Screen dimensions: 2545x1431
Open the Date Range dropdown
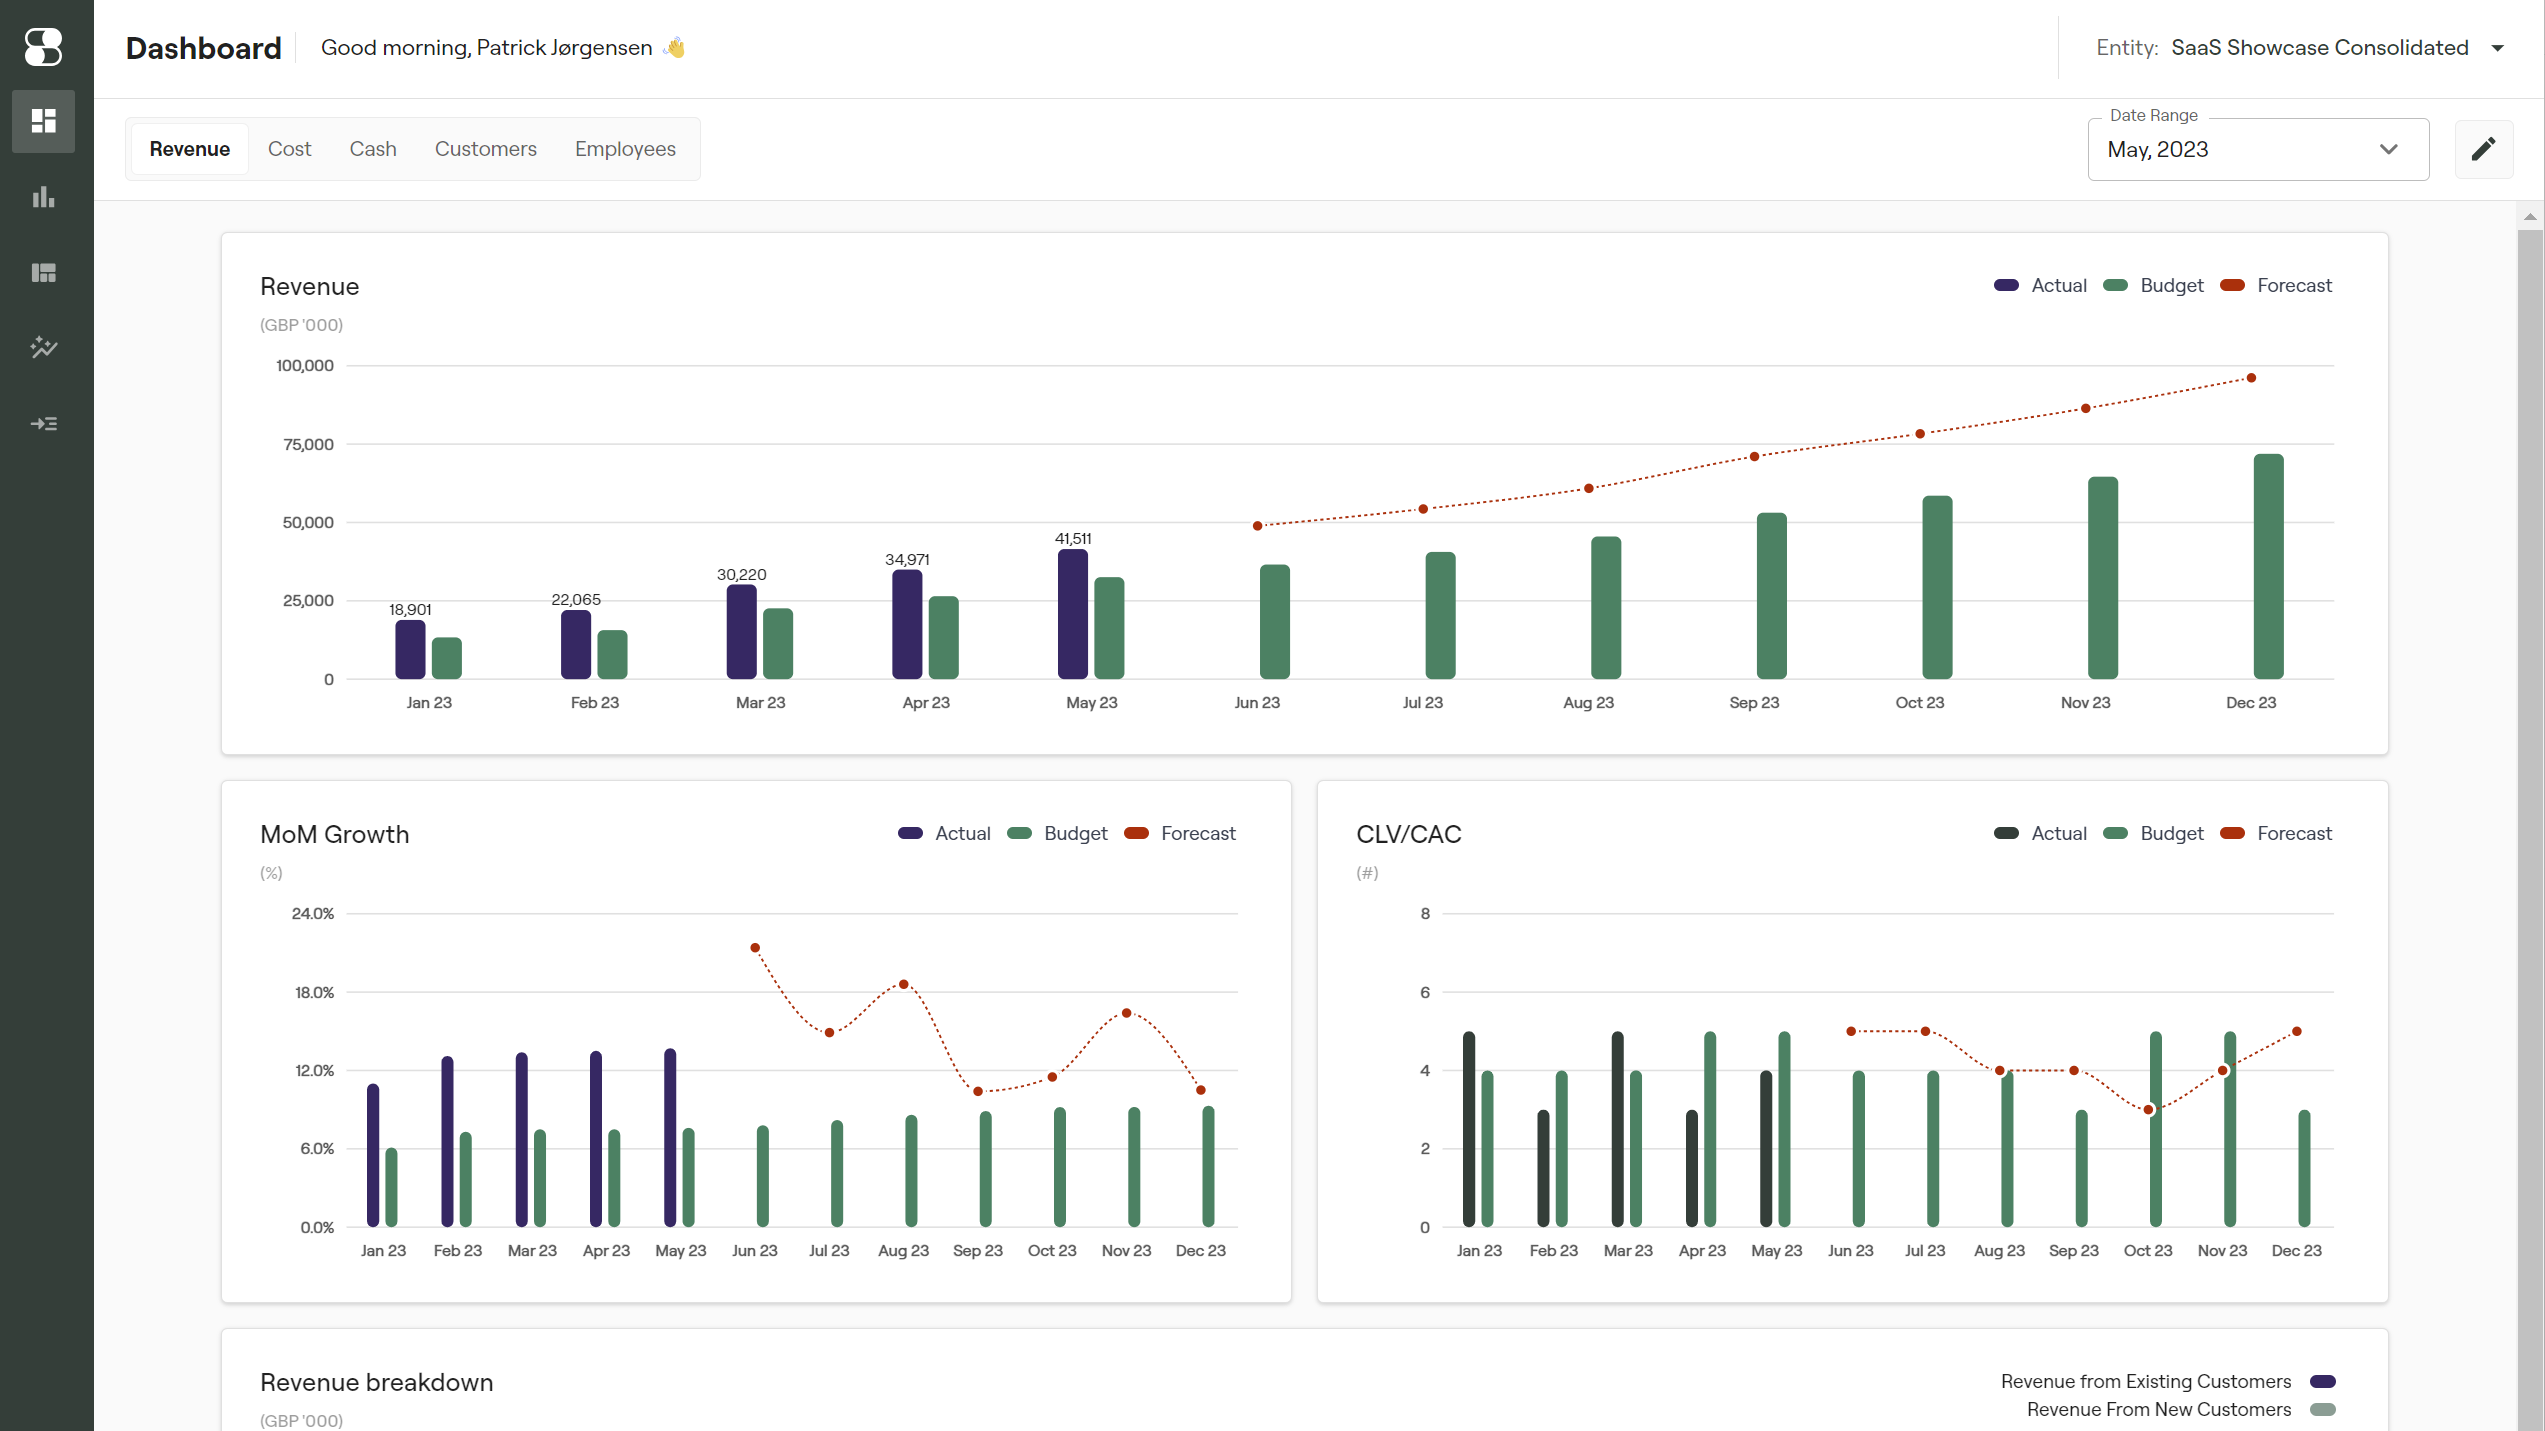pos(2257,150)
